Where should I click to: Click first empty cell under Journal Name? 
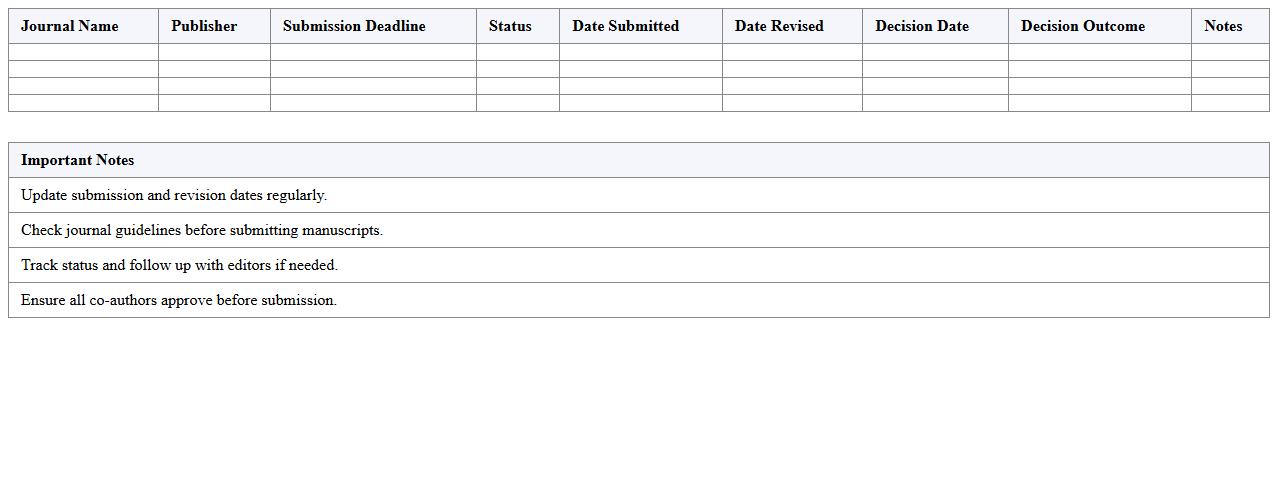coord(83,52)
